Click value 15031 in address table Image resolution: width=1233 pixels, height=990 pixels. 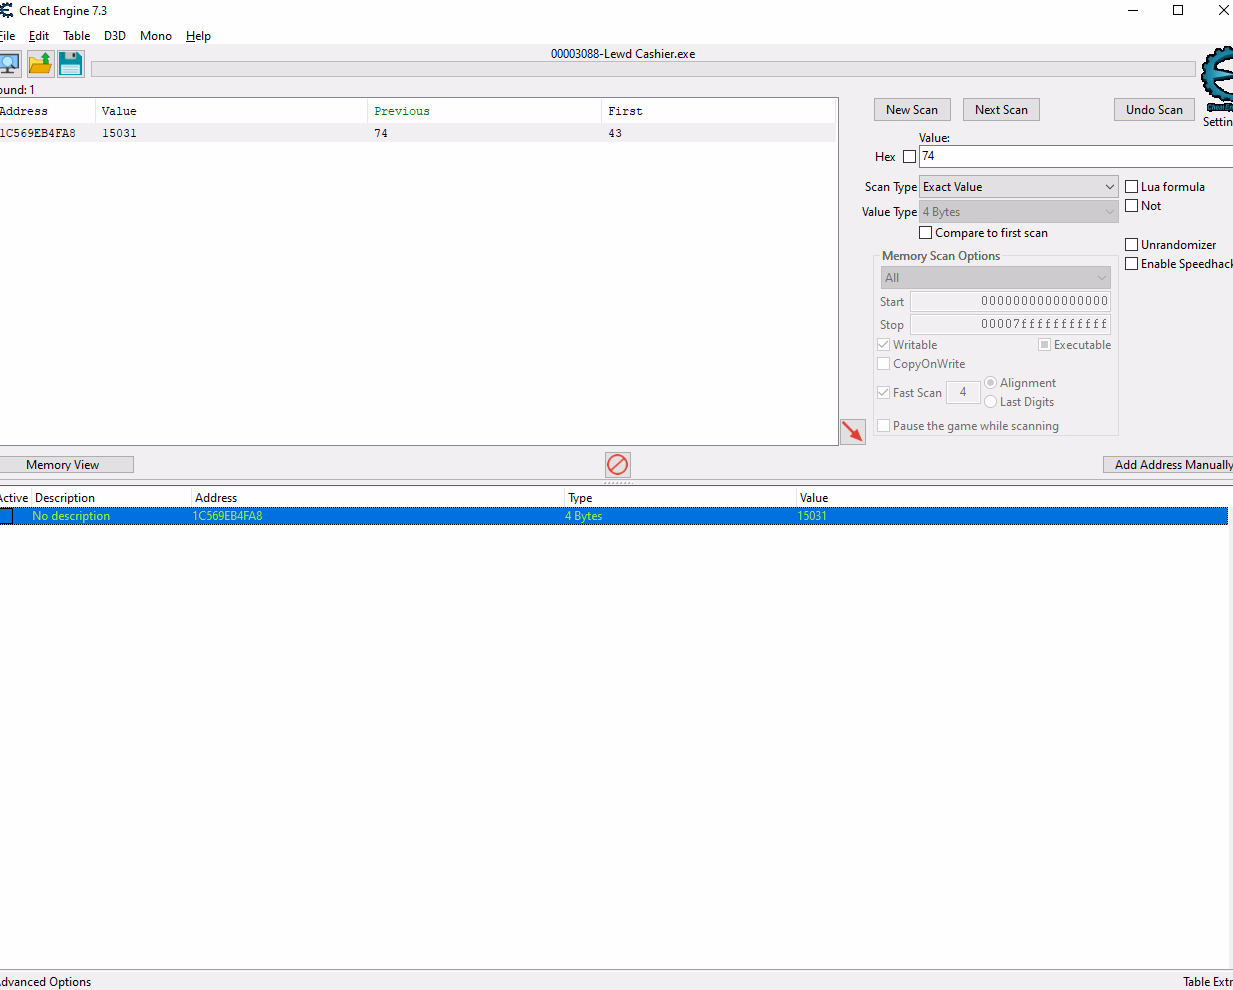click(812, 516)
